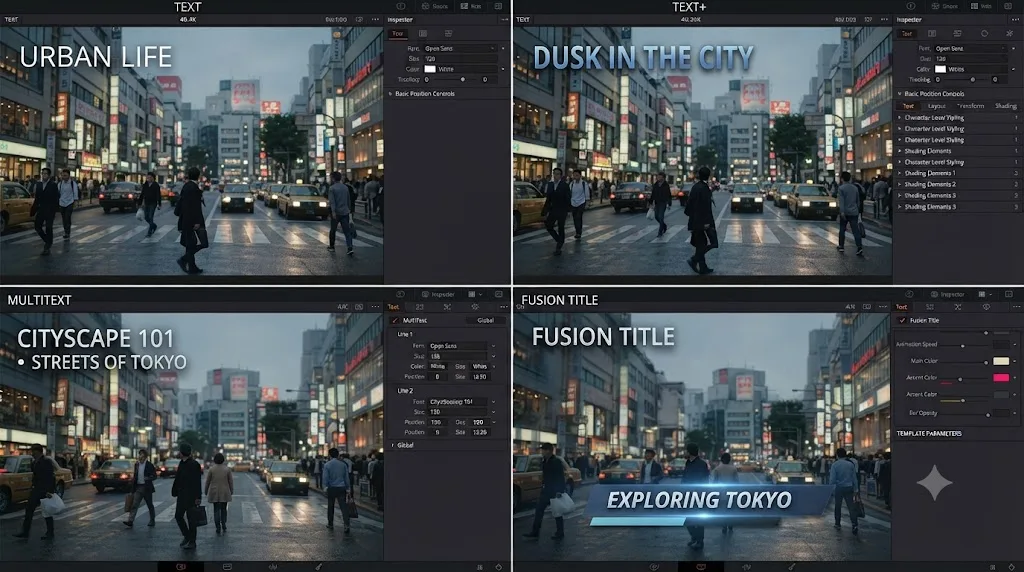Image resolution: width=1024 pixels, height=572 pixels.
Task: Click the Size field in TEXT inspector
Action: [x=460, y=59]
